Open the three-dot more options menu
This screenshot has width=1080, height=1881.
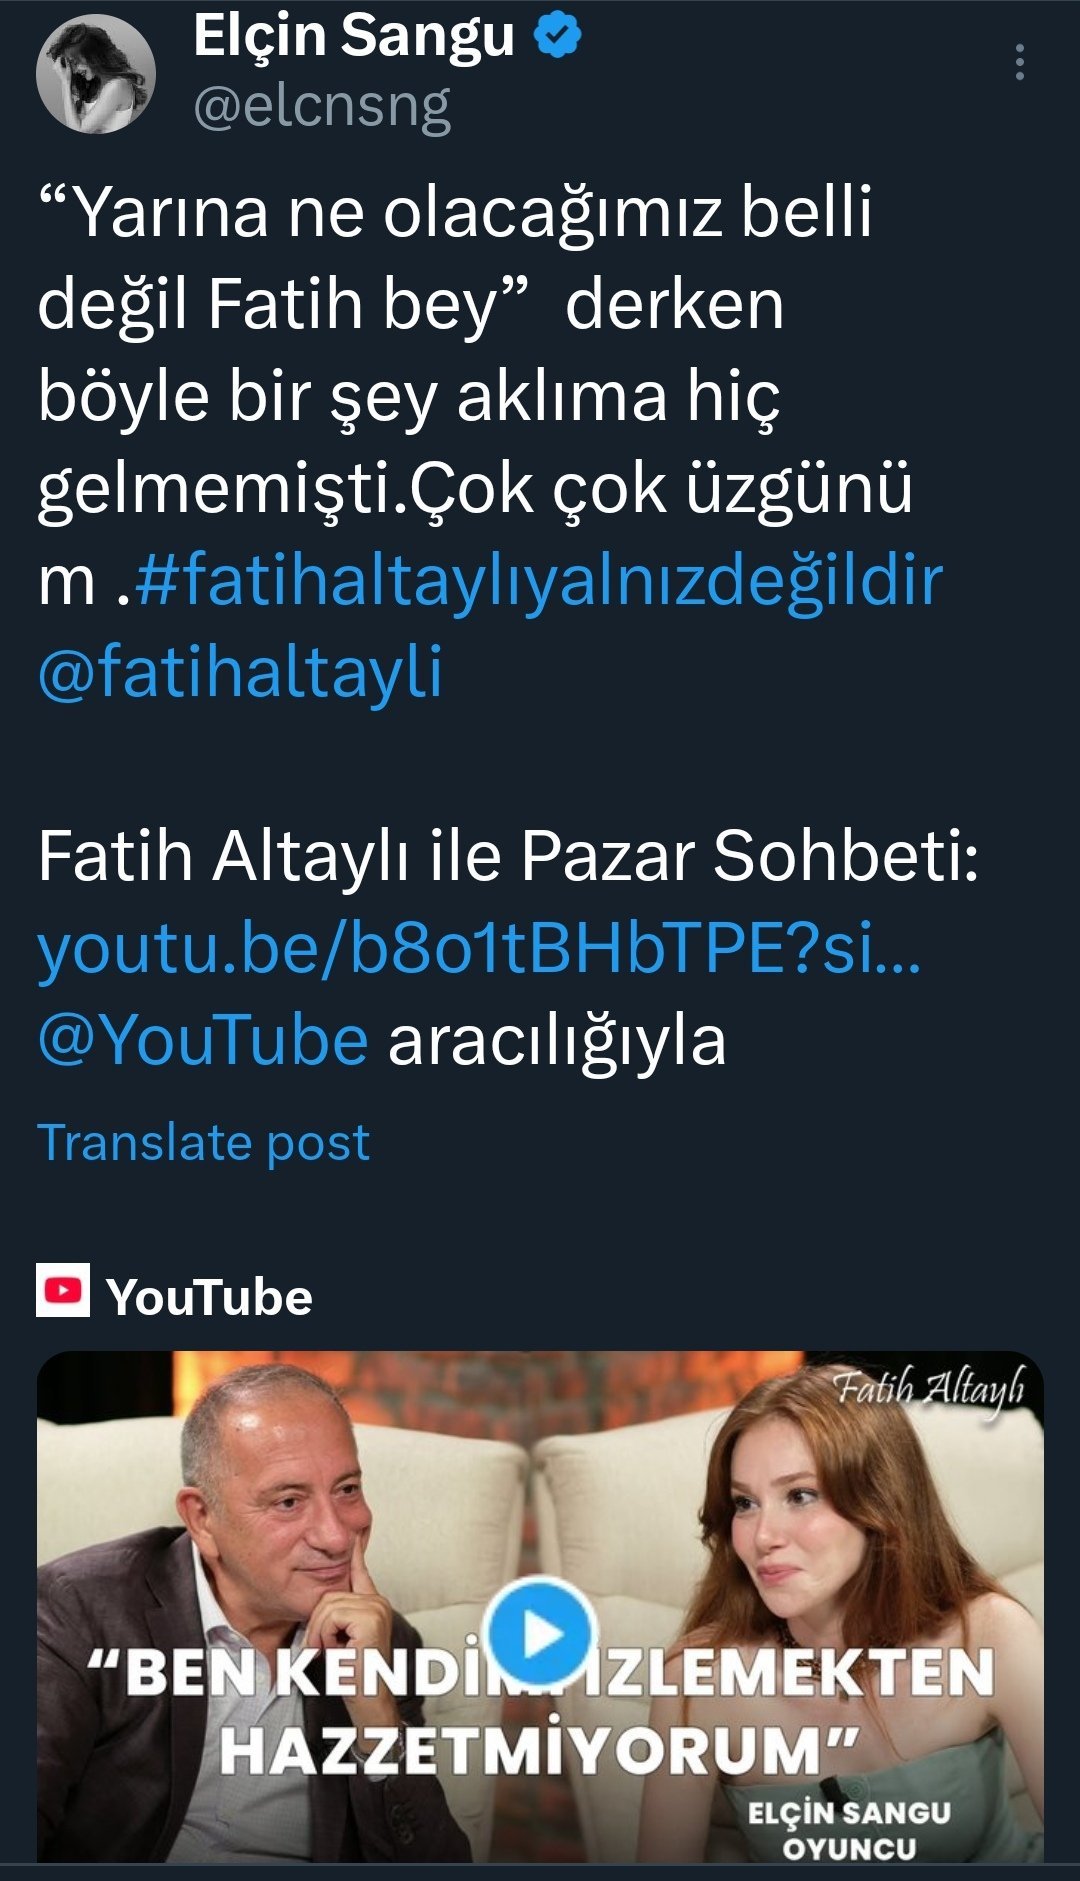point(1019,62)
